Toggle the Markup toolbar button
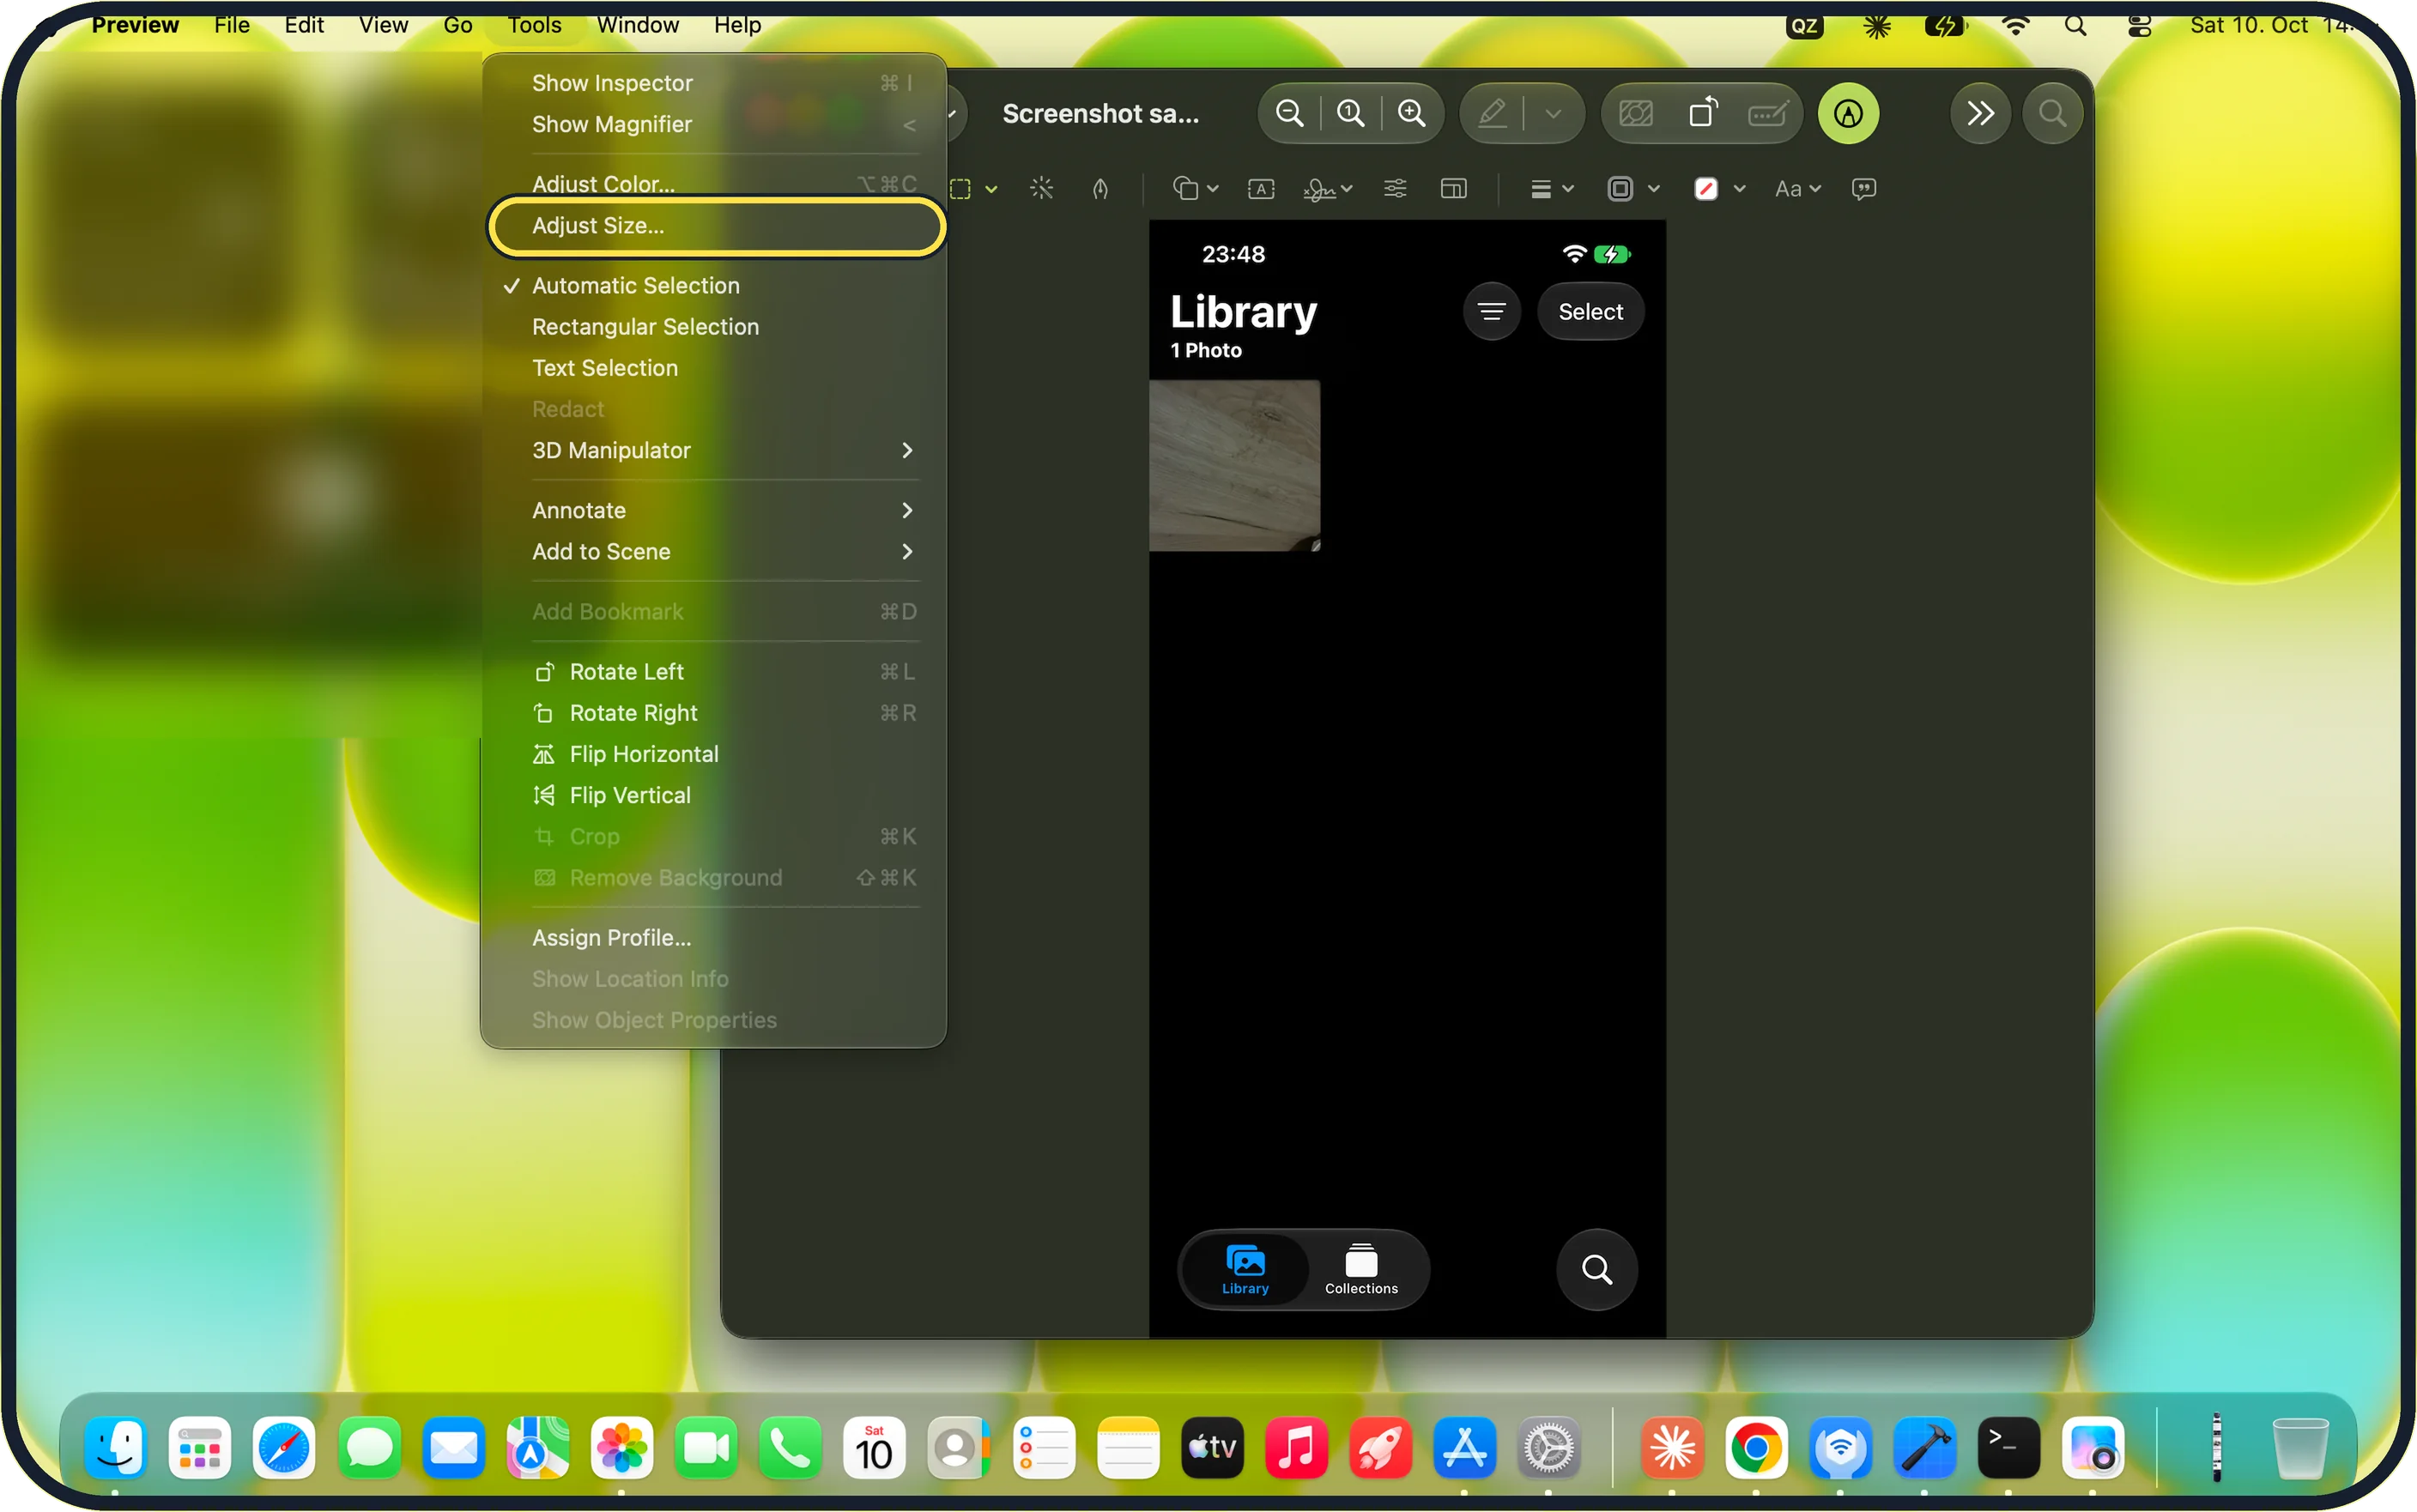Viewport: 2417px width, 1512px height. point(1847,113)
